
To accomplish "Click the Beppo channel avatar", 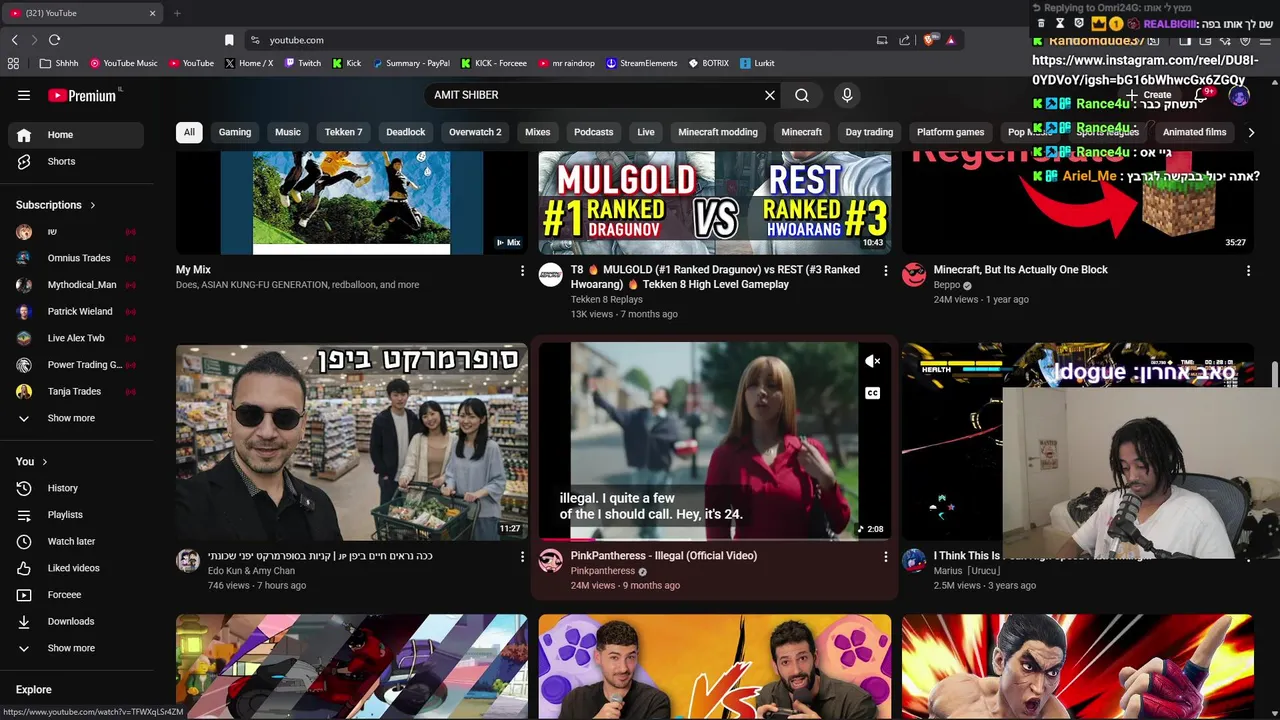I will coord(914,275).
